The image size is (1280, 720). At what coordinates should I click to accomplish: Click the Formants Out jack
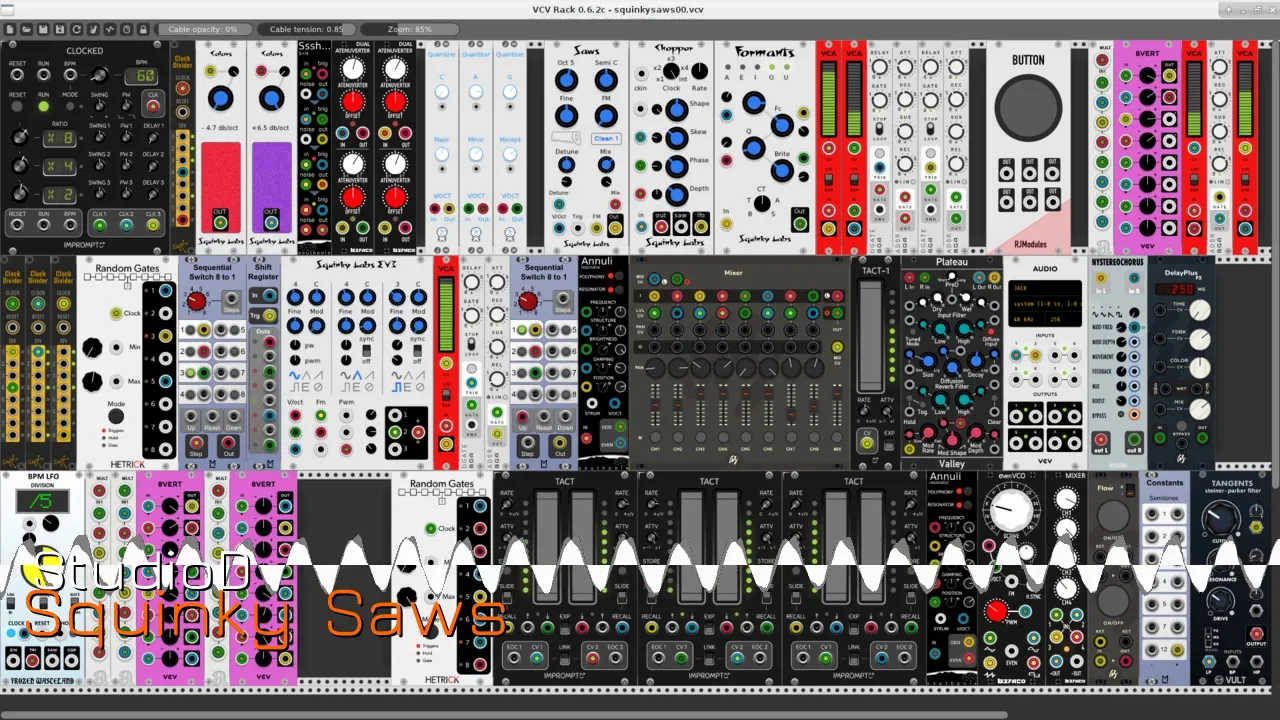click(x=798, y=225)
